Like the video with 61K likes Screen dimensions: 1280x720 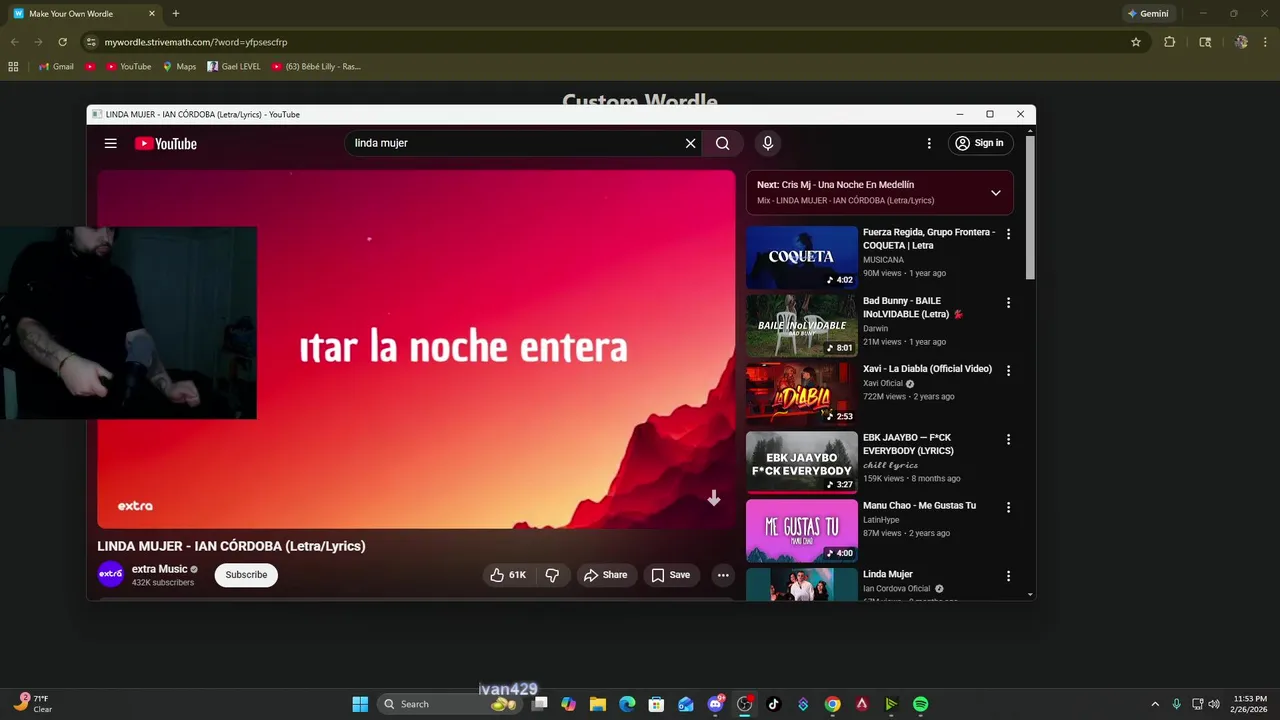coord(508,575)
